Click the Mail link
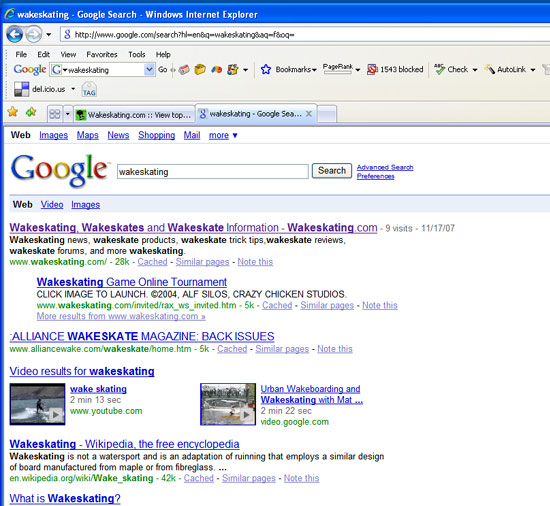The image size is (550, 506). click(x=192, y=135)
